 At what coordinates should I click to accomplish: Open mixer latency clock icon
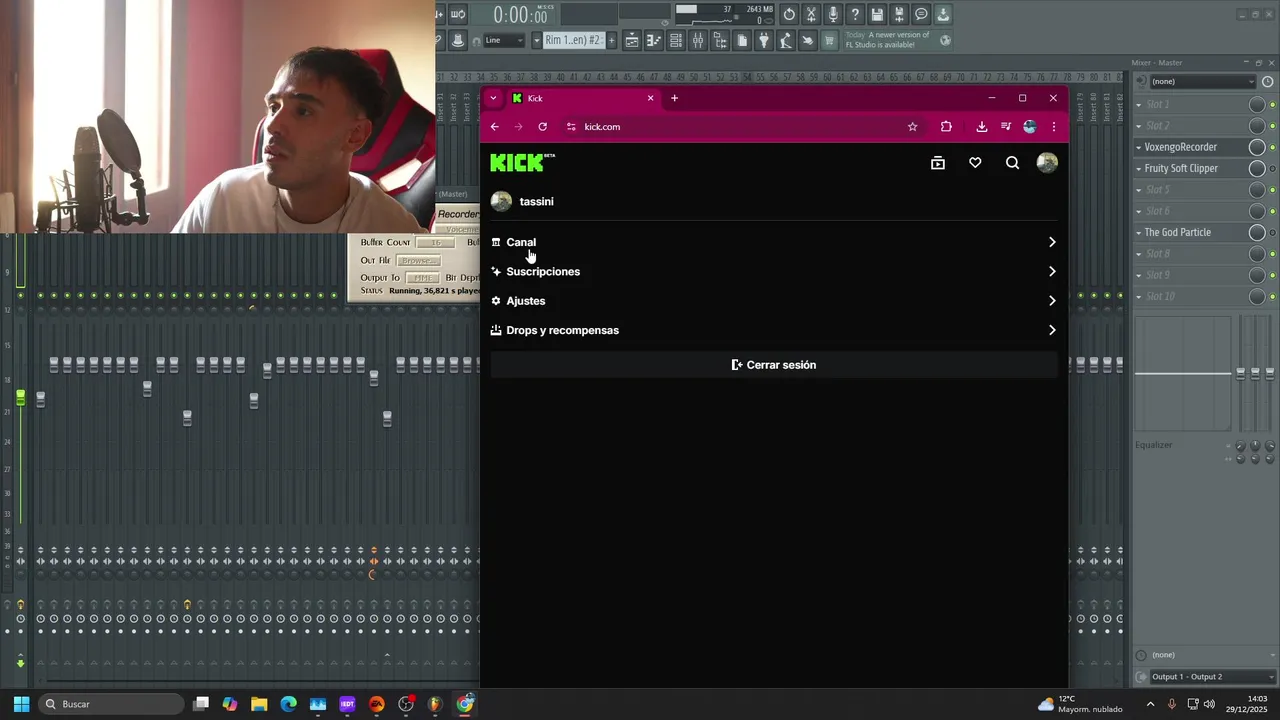tap(1270, 81)
